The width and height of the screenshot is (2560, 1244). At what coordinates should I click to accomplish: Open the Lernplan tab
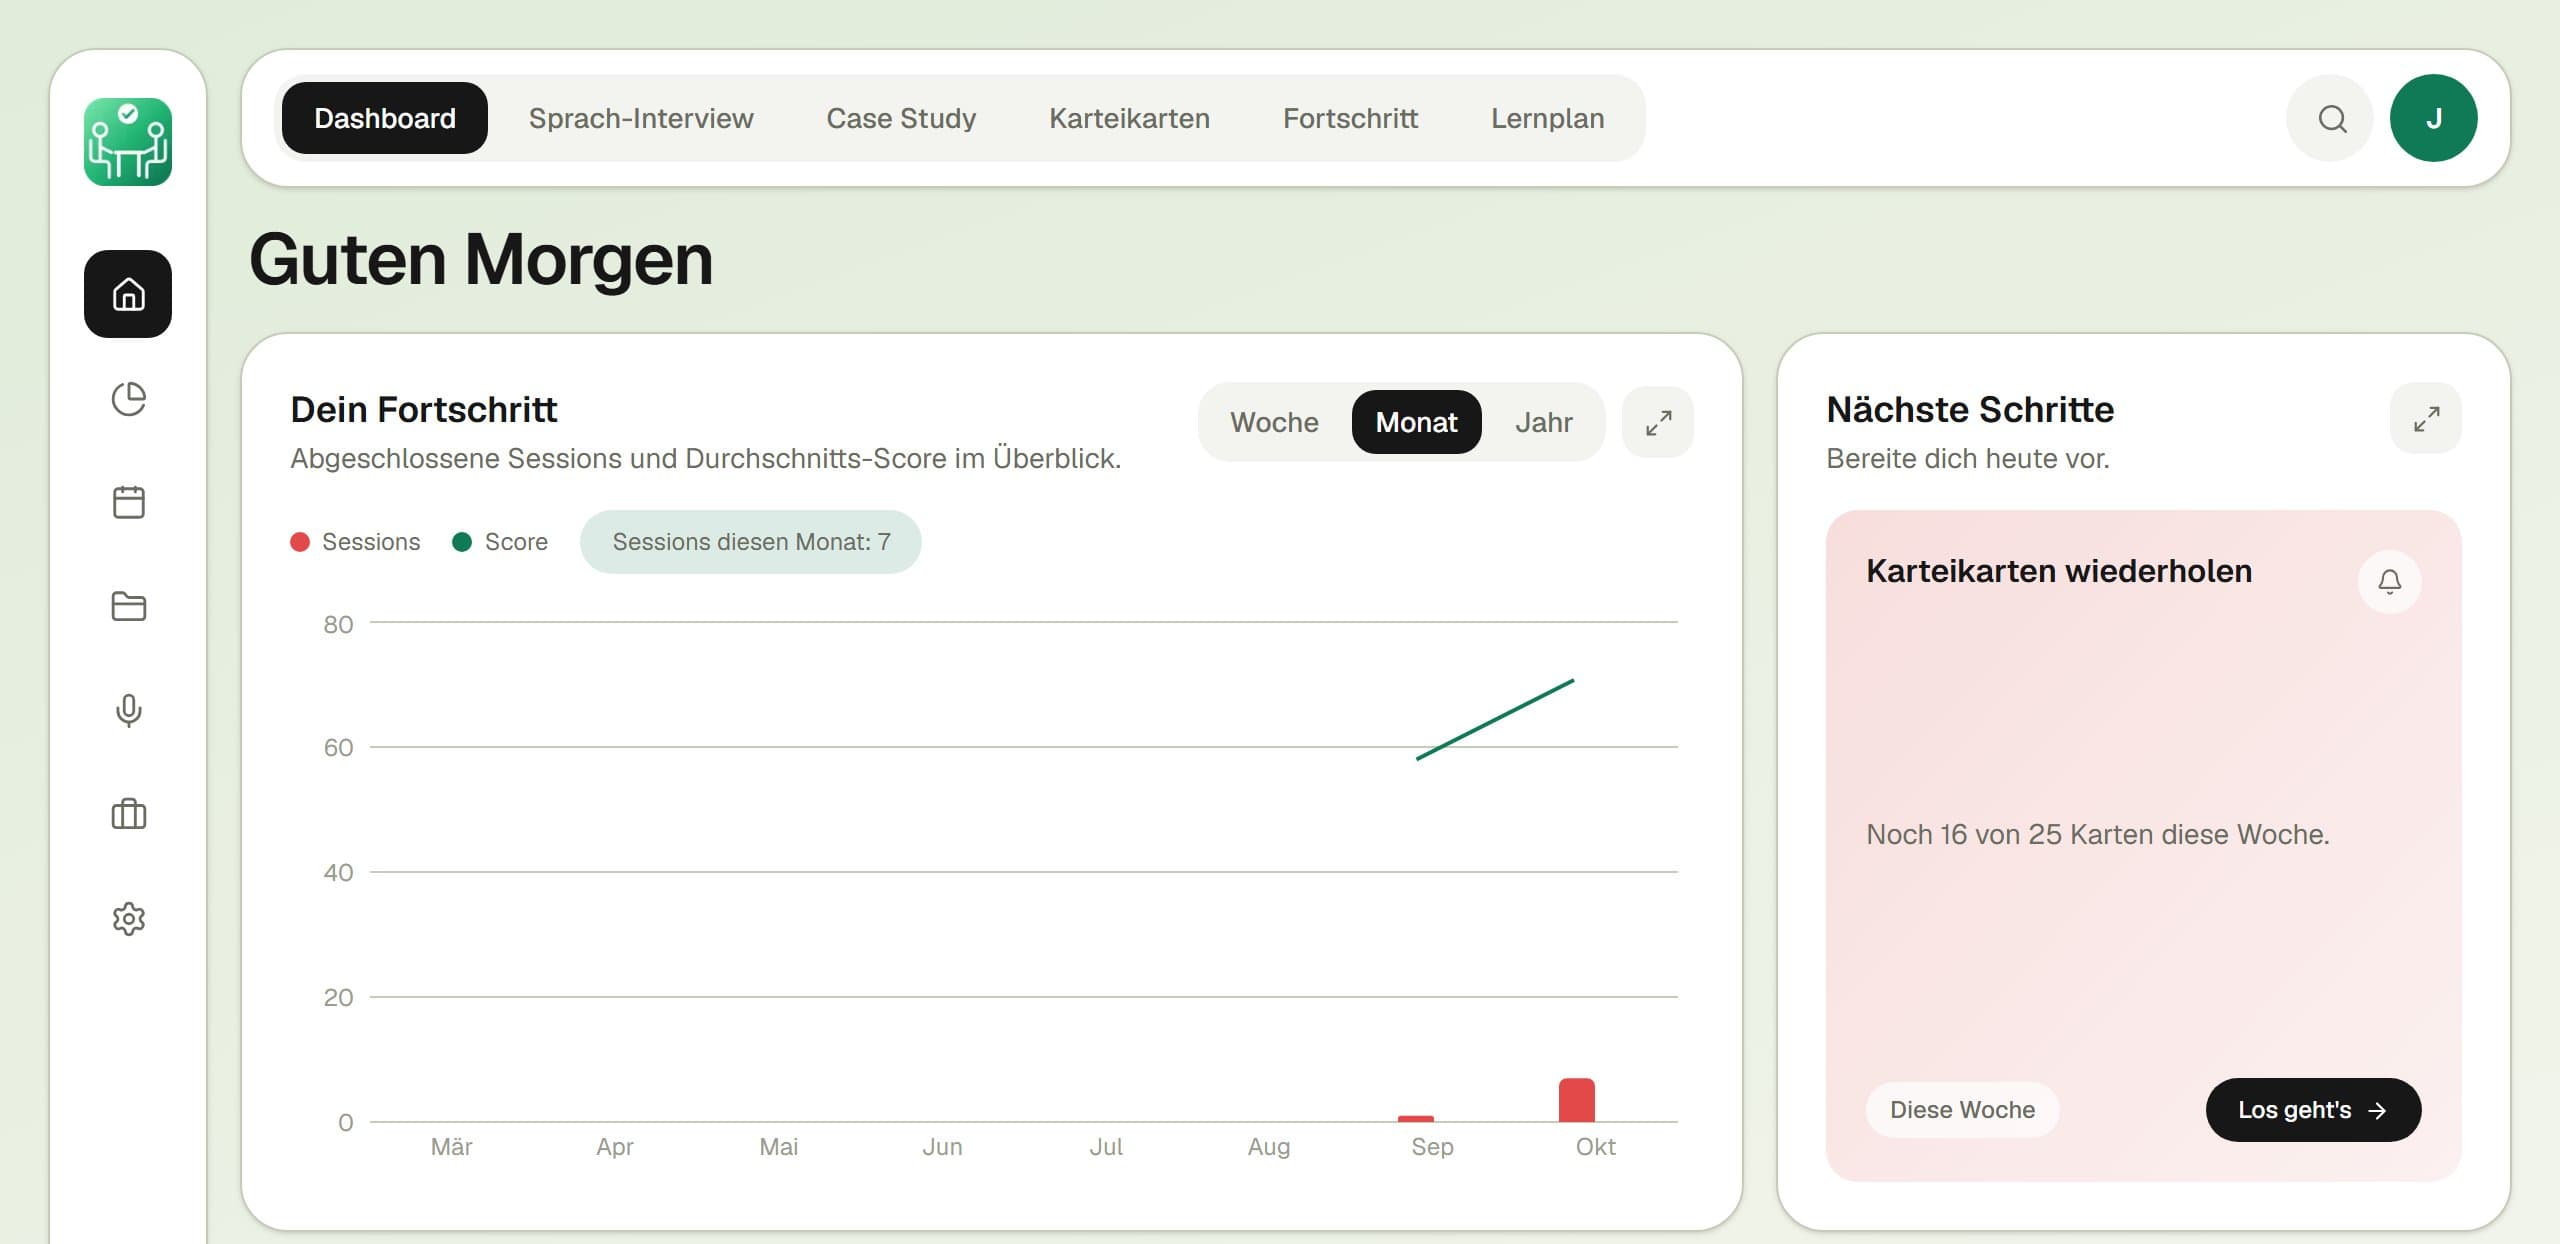pyautogui.click(x=1547, y=118)
